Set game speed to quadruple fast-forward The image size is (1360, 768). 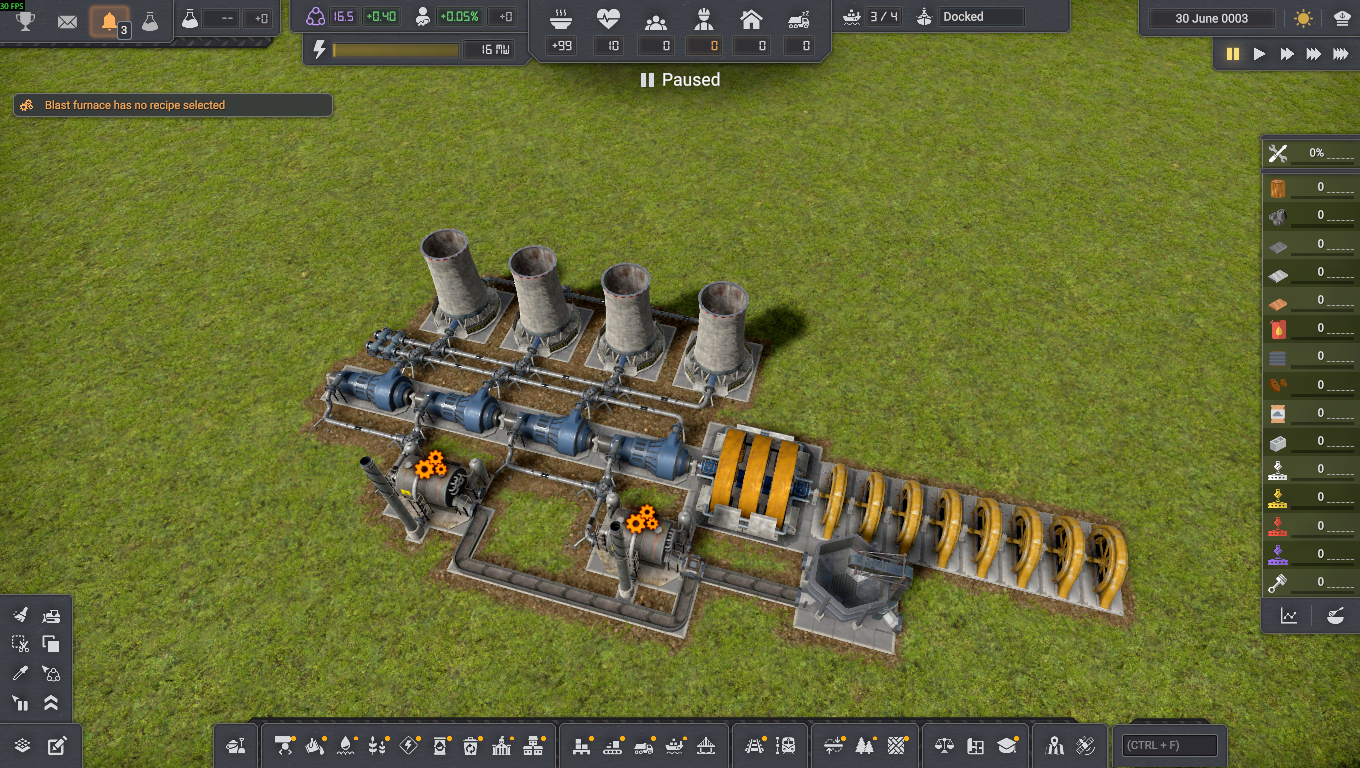[x=1341, y=54]
